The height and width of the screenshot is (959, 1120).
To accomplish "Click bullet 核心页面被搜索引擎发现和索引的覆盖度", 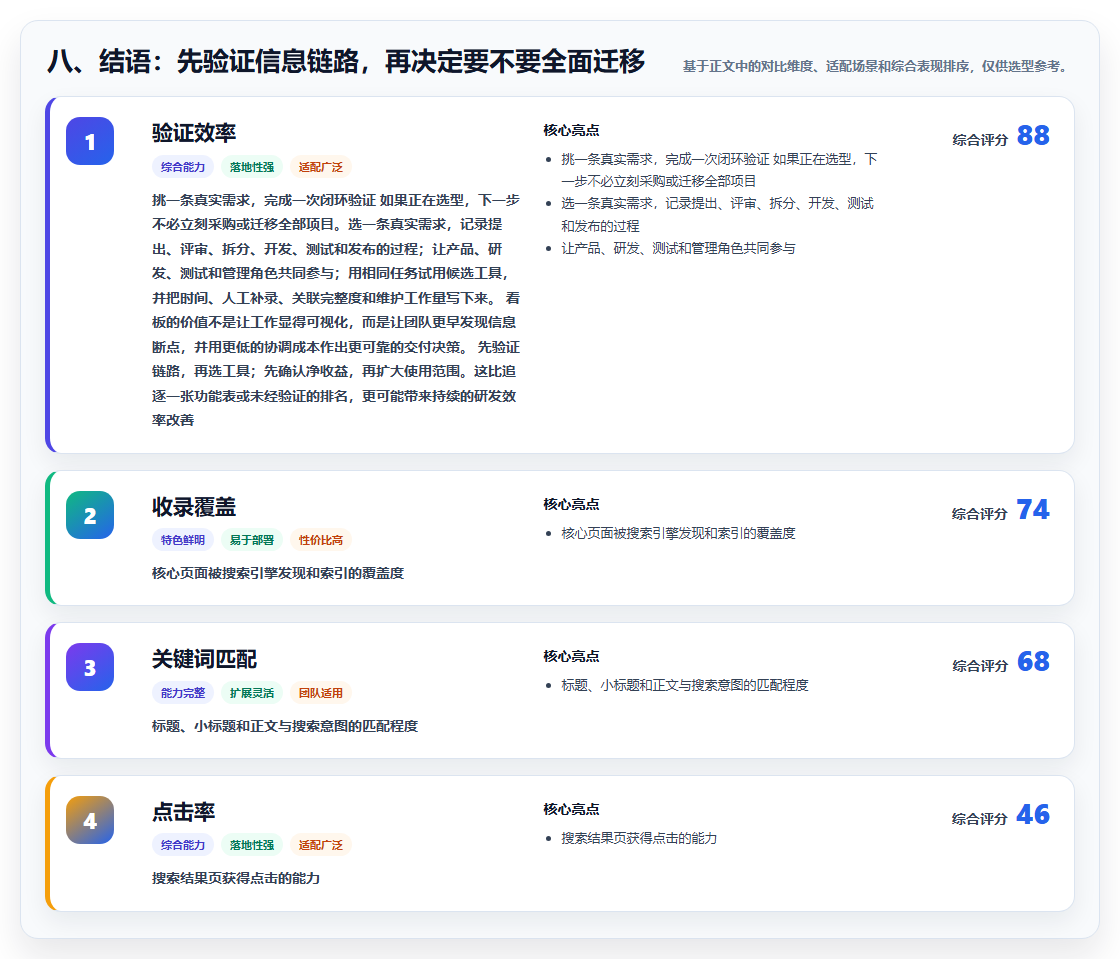I will [x=678, y=533].
